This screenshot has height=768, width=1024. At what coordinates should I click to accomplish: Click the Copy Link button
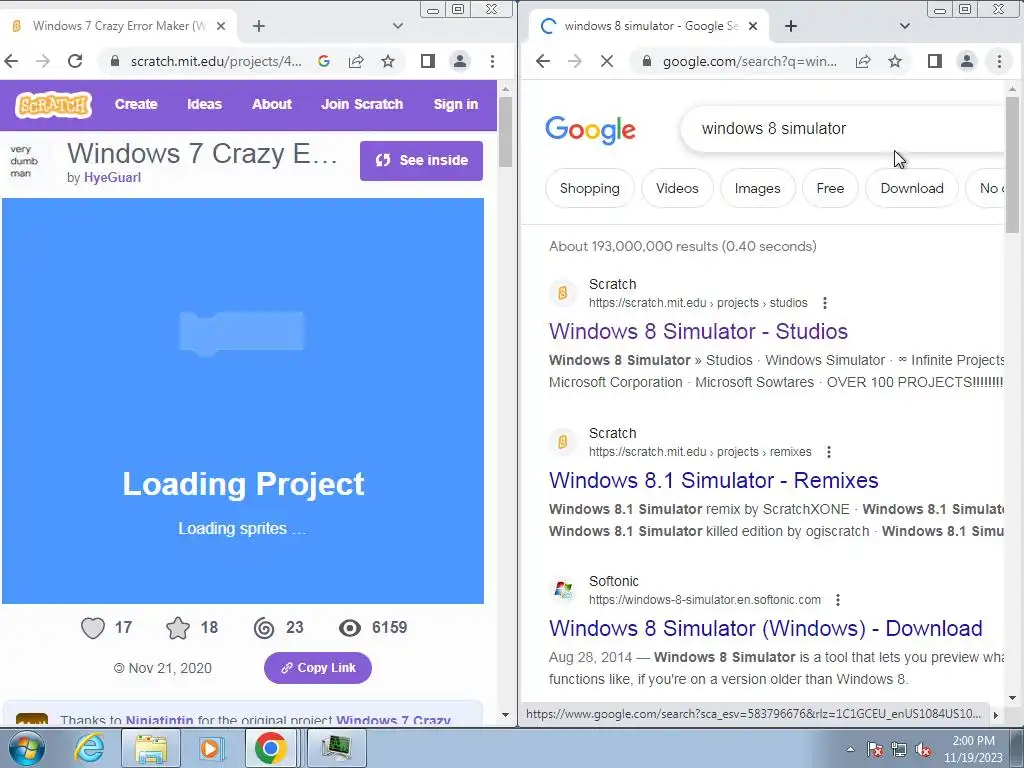pyautogui.click(x=318, y=668)
